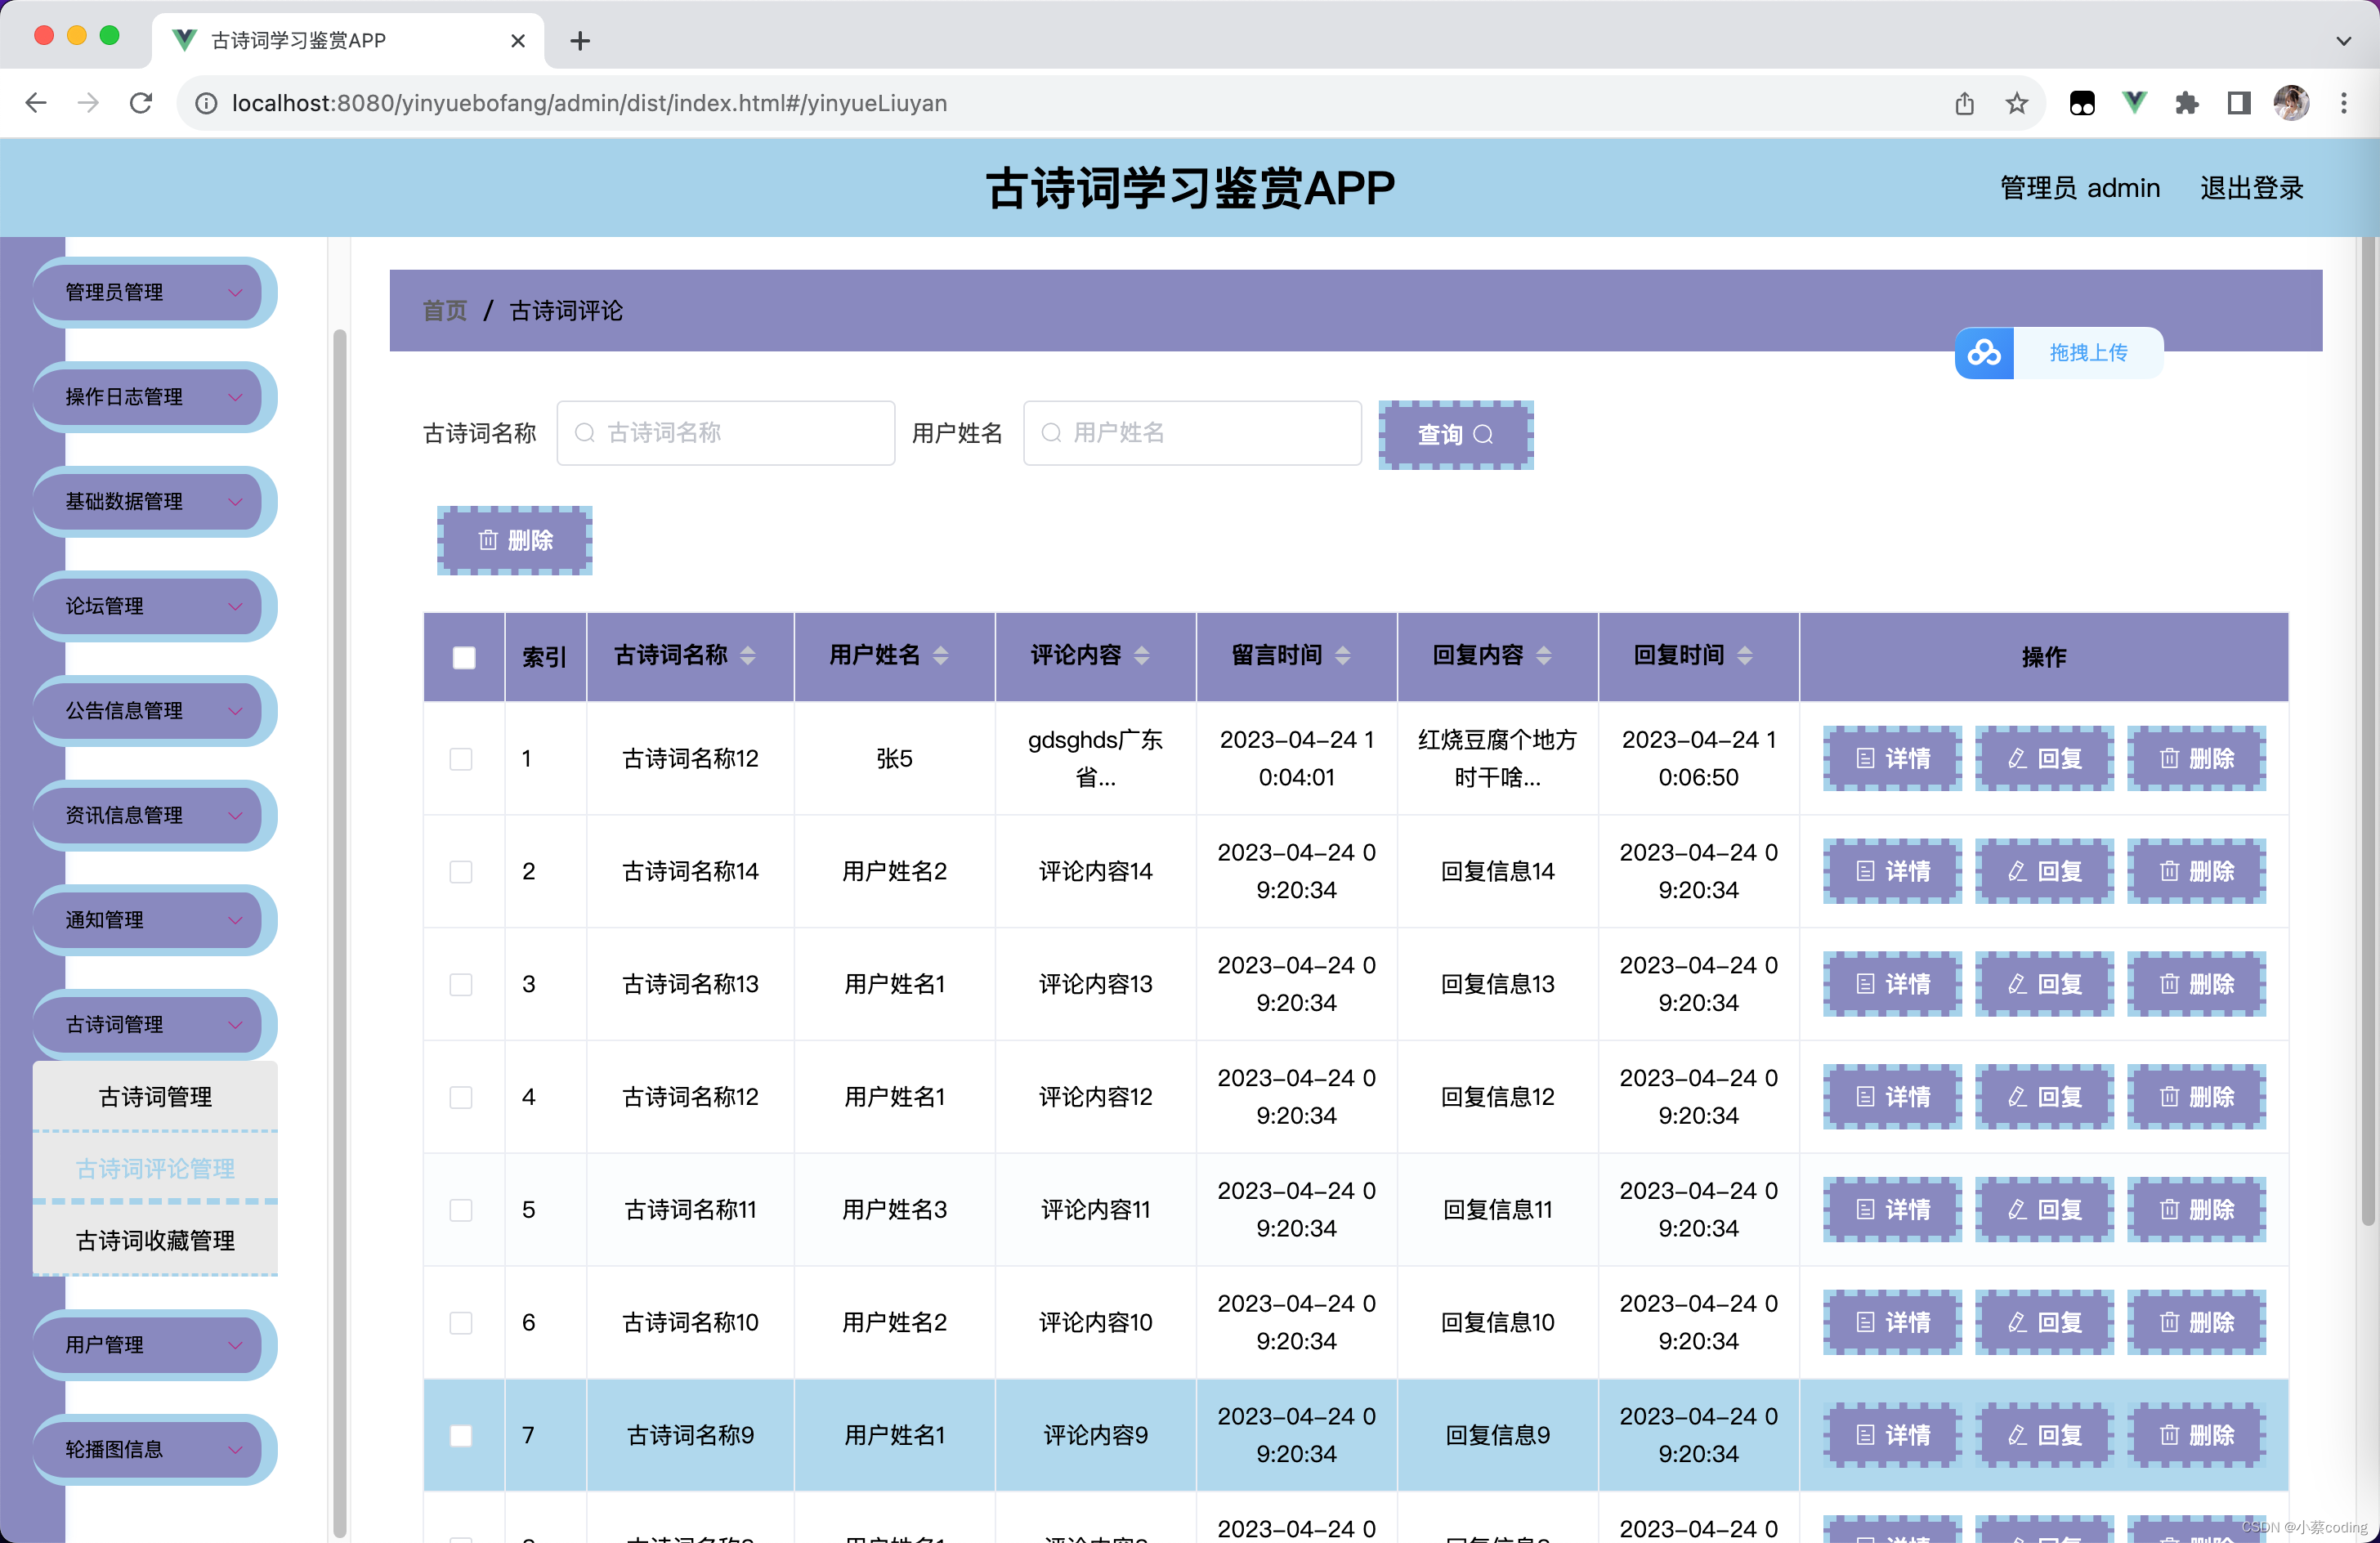This screenshot has width=2380, height=1543.
Task: Click 拖拽上传 upload button
Action: [2088, 353]
